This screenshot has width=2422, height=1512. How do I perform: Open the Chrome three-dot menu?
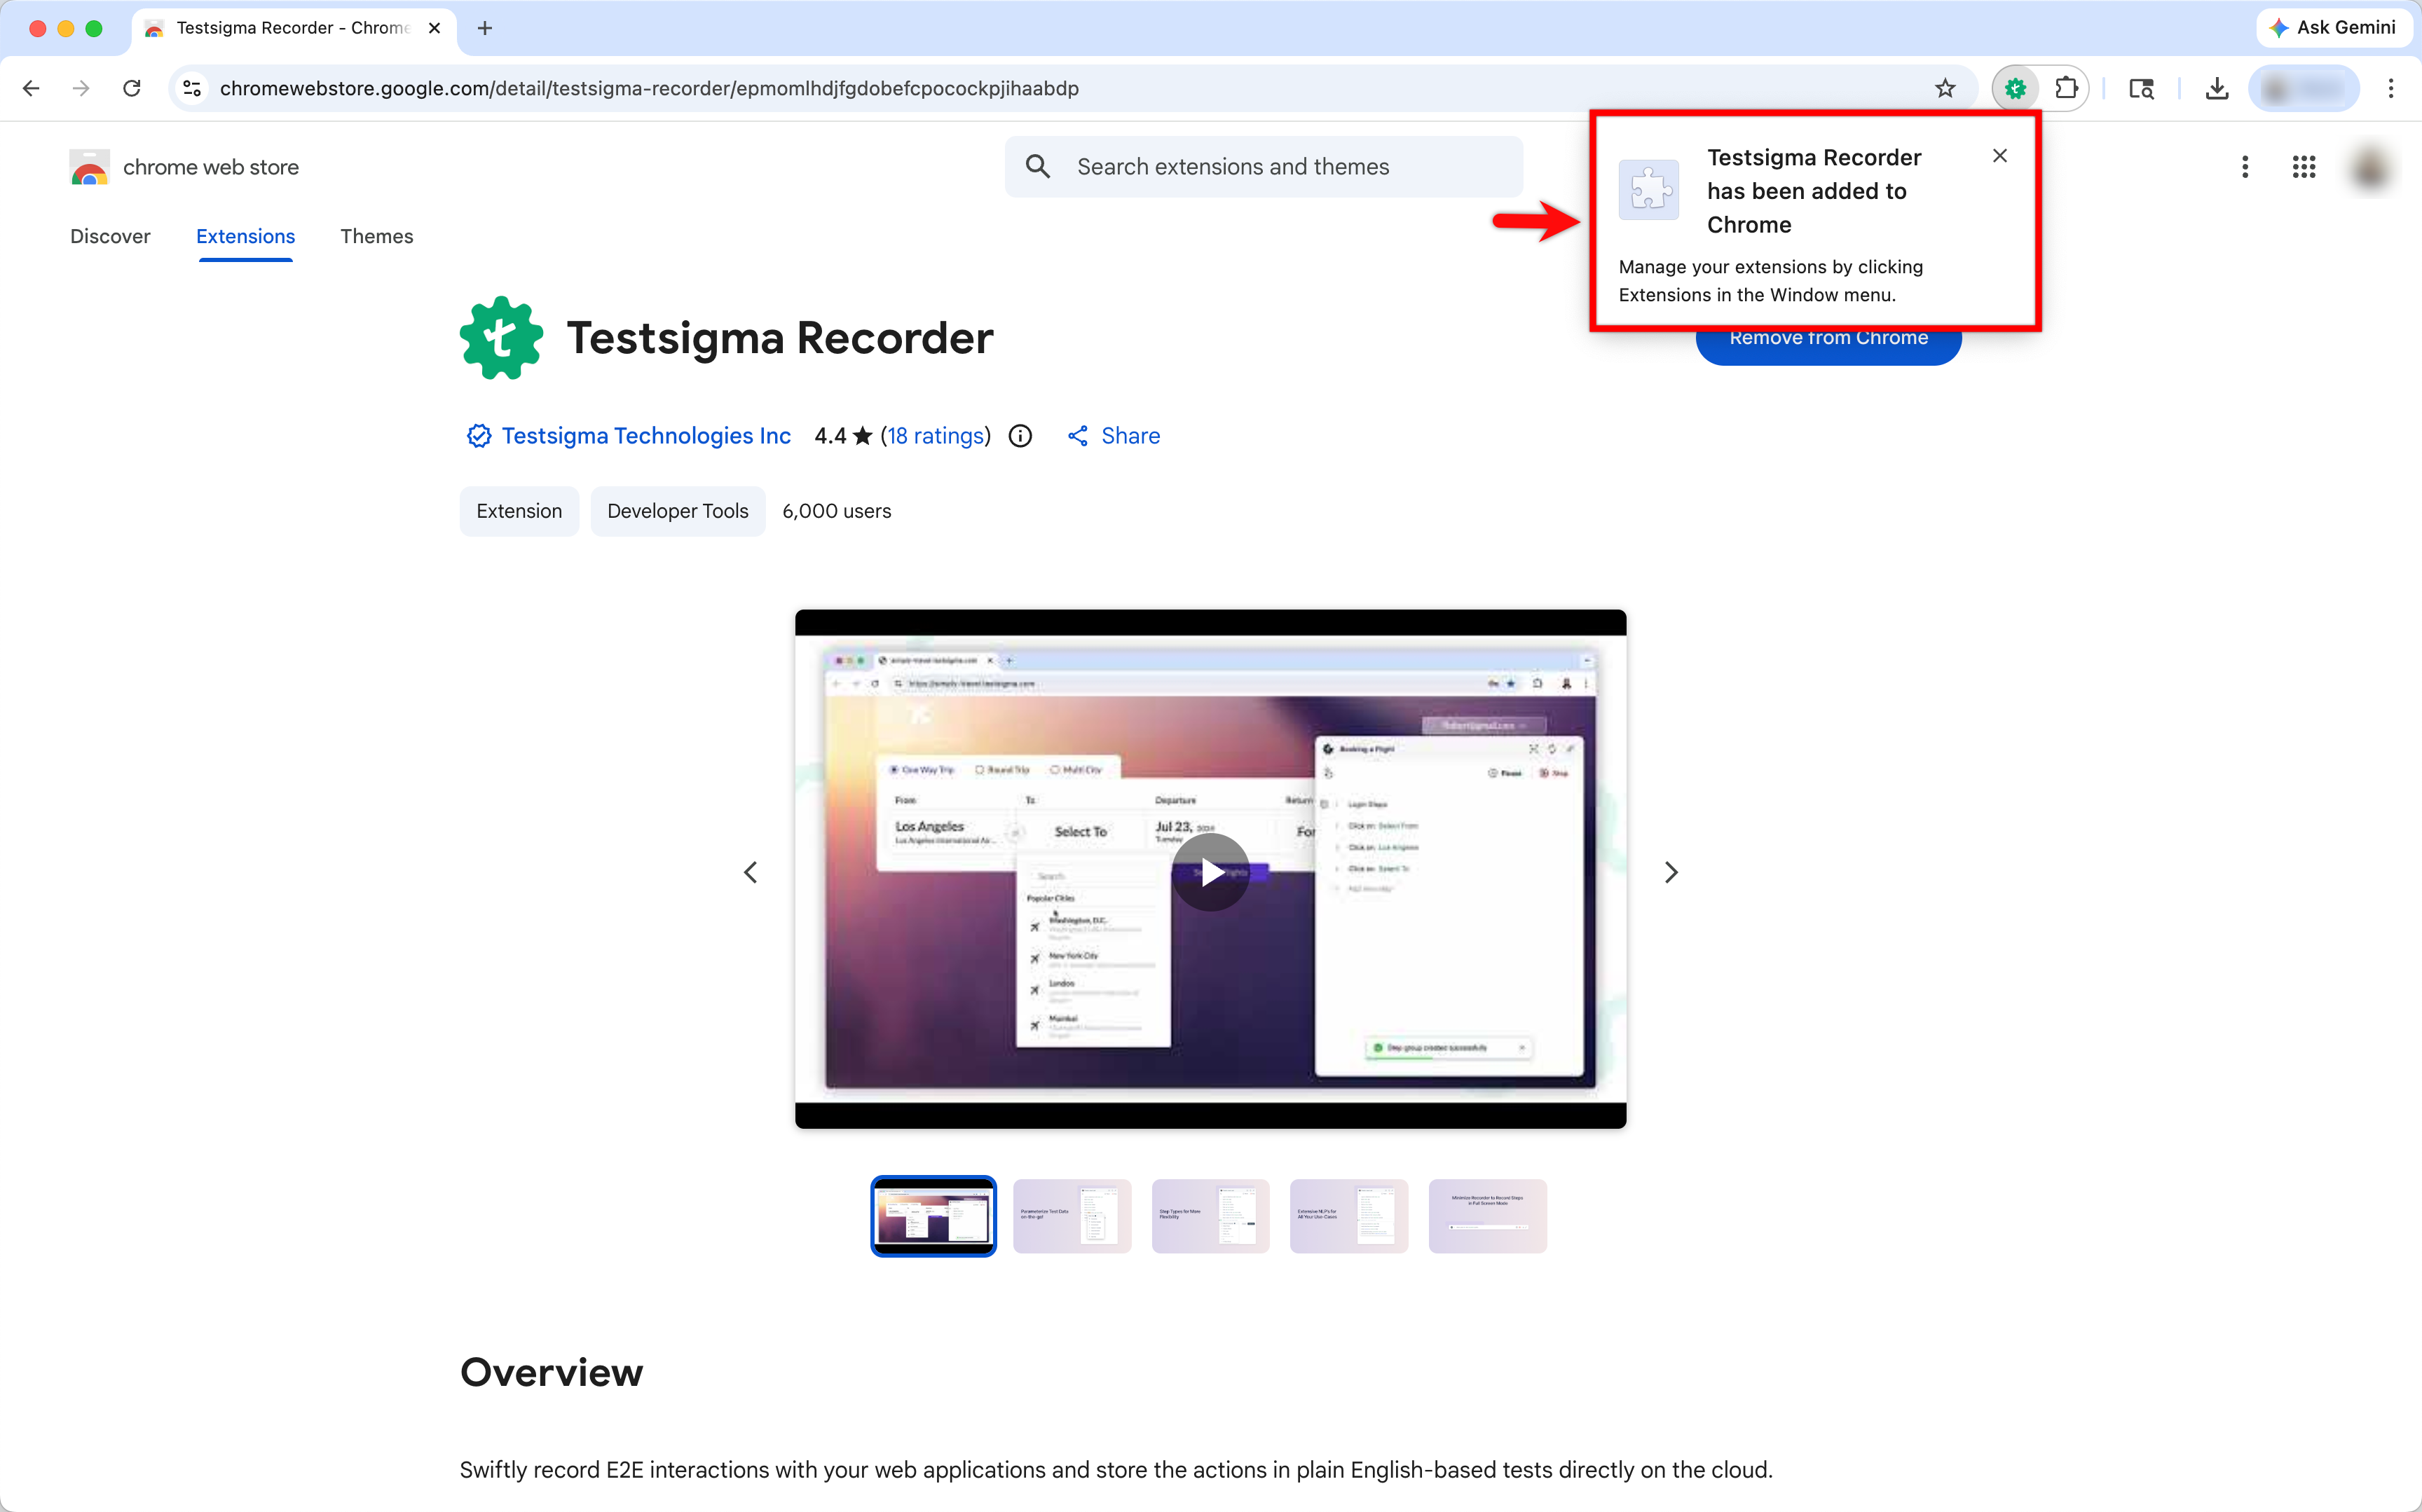2391,88
